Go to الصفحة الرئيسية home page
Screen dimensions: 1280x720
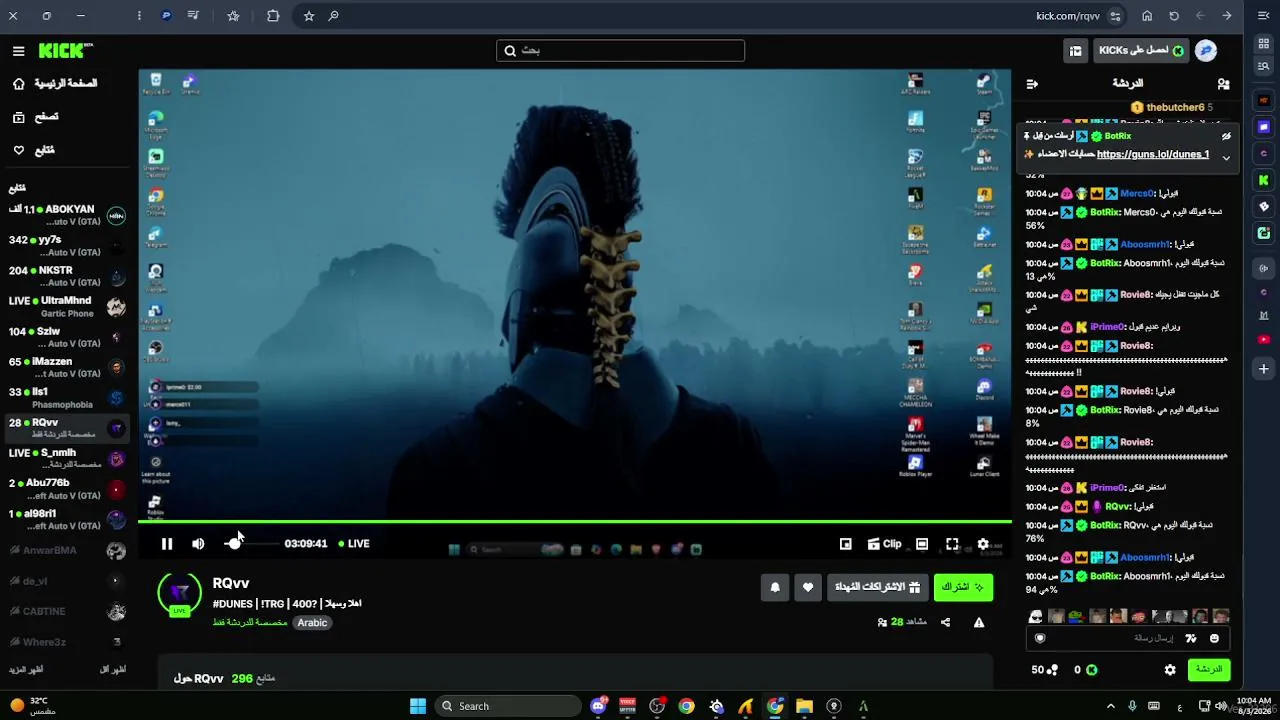pyautogui.click(x=56, y=84)
